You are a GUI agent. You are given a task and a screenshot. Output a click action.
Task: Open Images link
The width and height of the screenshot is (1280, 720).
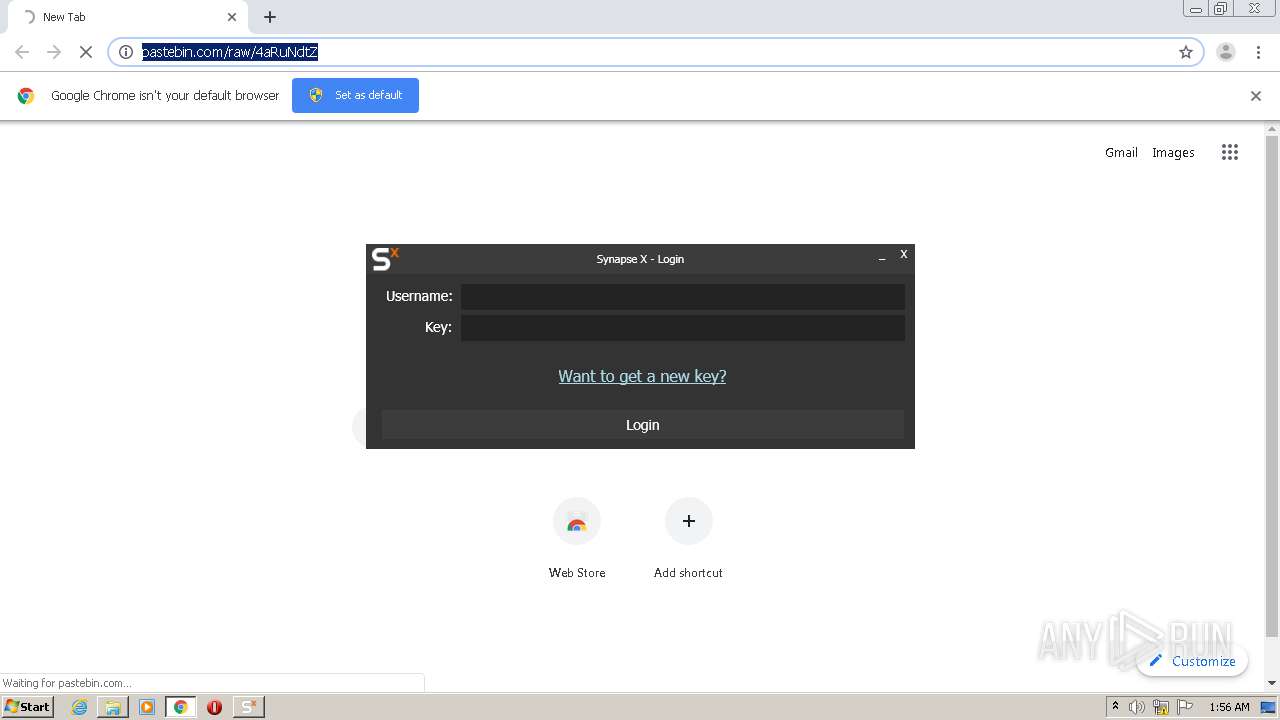point(1173,153)
